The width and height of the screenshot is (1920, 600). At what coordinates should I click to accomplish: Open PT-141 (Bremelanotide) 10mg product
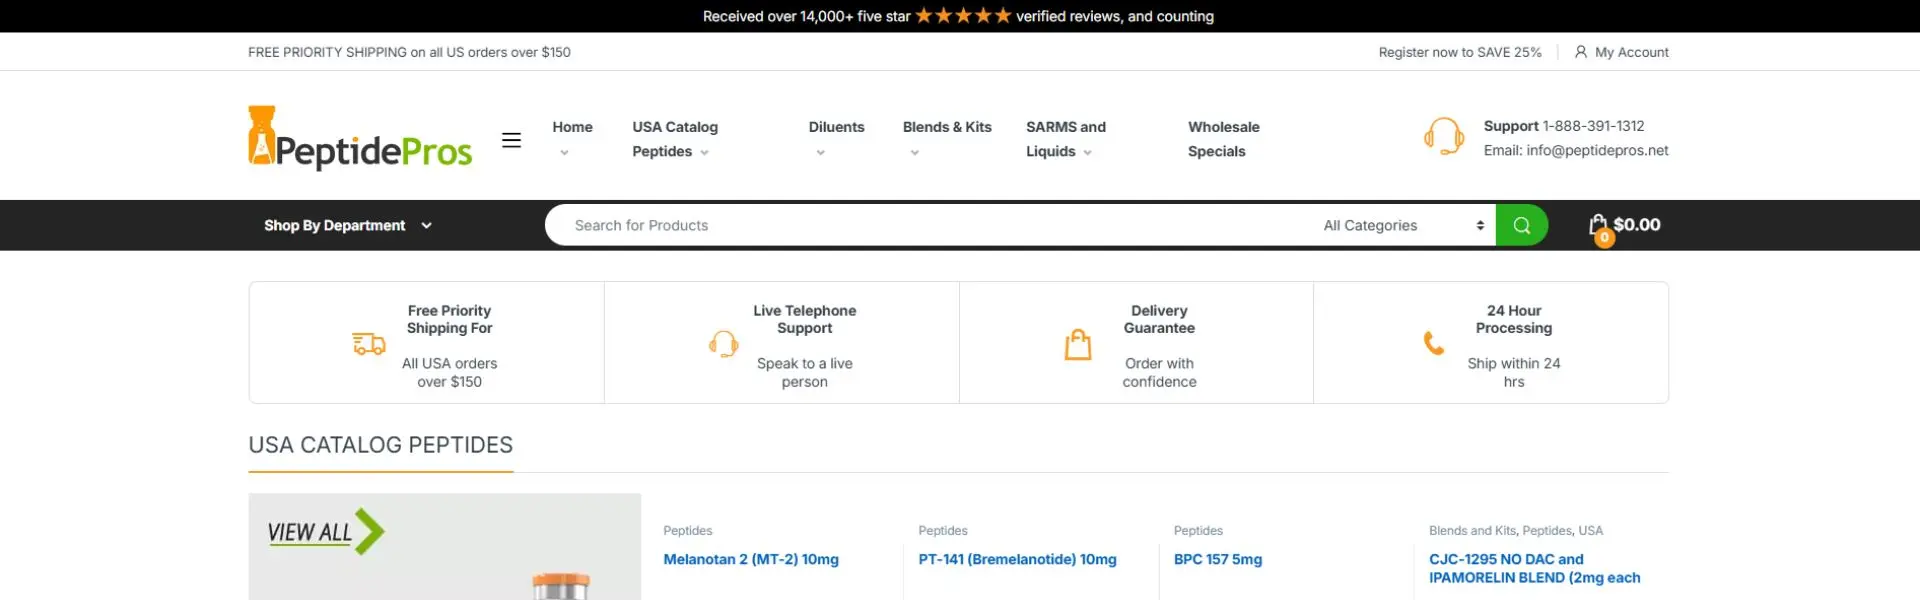[1017, 559]
